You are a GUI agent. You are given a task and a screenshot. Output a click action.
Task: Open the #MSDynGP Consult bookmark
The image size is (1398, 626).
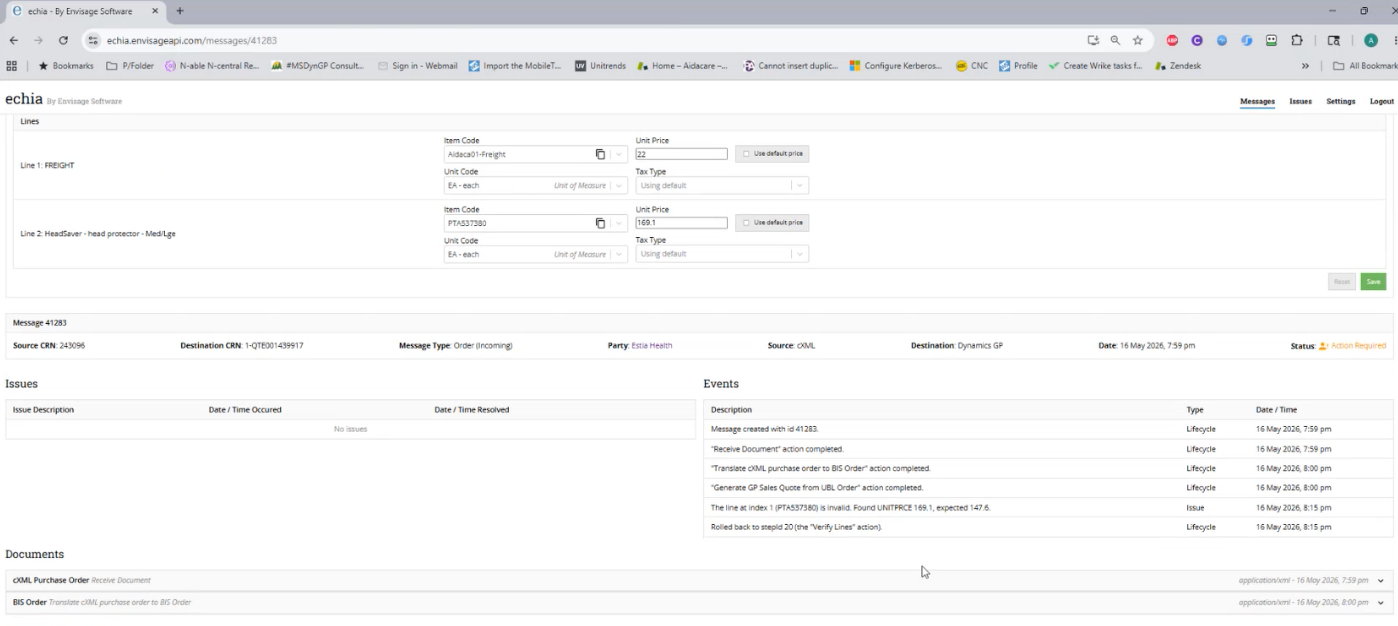pyautogui.click(x=317, y=66)
